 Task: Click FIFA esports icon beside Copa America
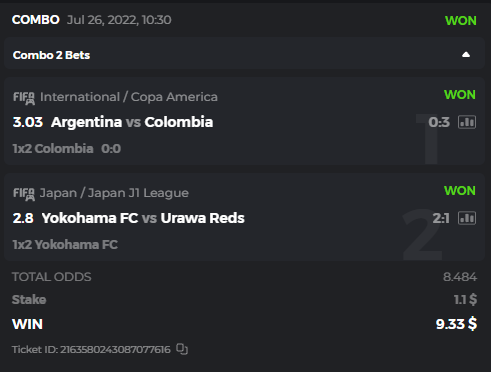24,98
